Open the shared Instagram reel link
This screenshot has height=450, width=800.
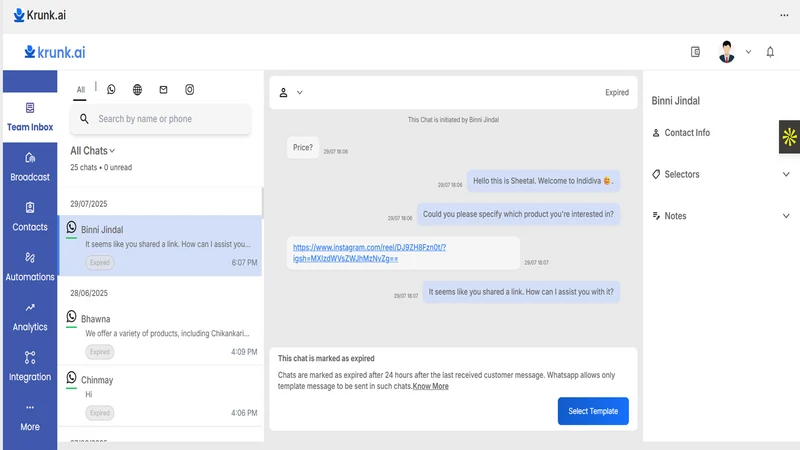click(x=369, y=253)
